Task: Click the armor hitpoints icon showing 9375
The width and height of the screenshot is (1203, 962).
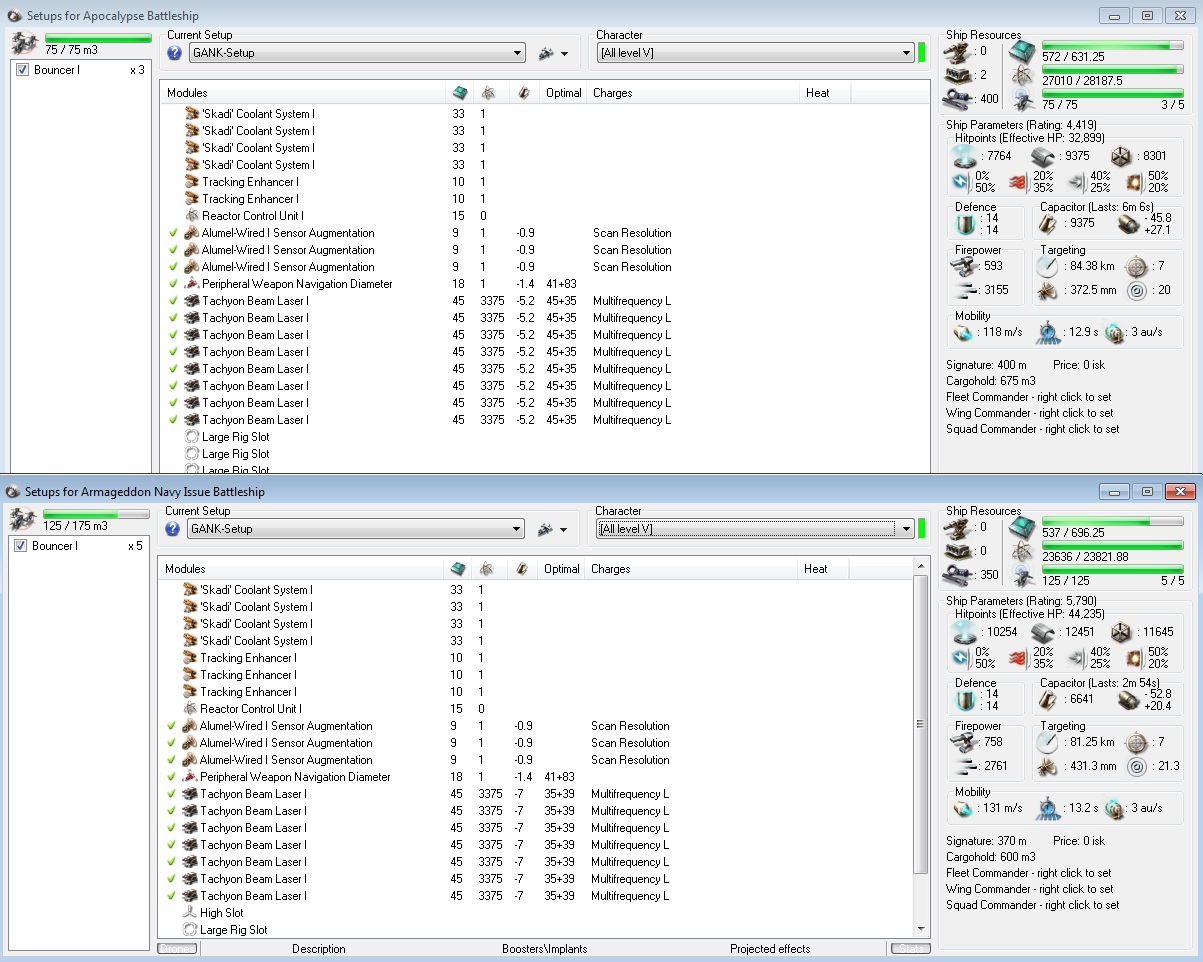Action: (x=1043, y=156)
